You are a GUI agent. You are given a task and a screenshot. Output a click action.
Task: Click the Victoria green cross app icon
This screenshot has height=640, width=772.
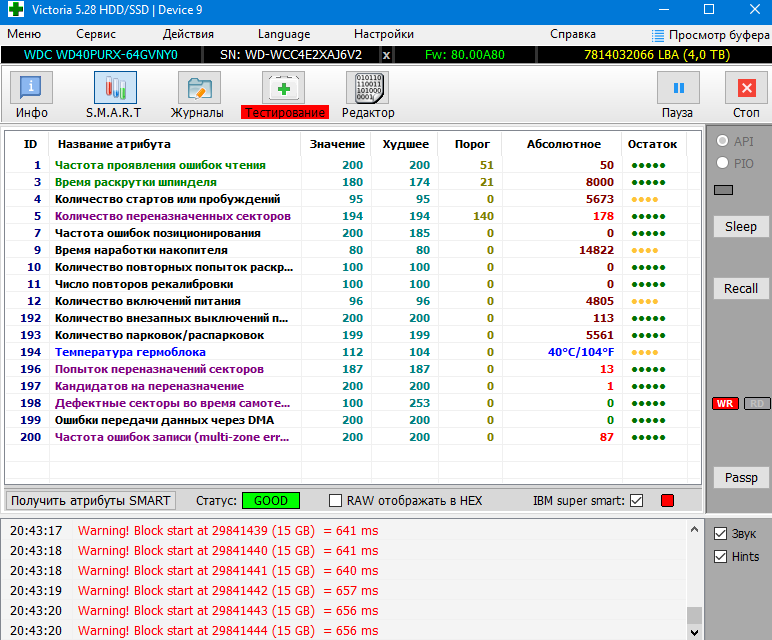(16, 10)
